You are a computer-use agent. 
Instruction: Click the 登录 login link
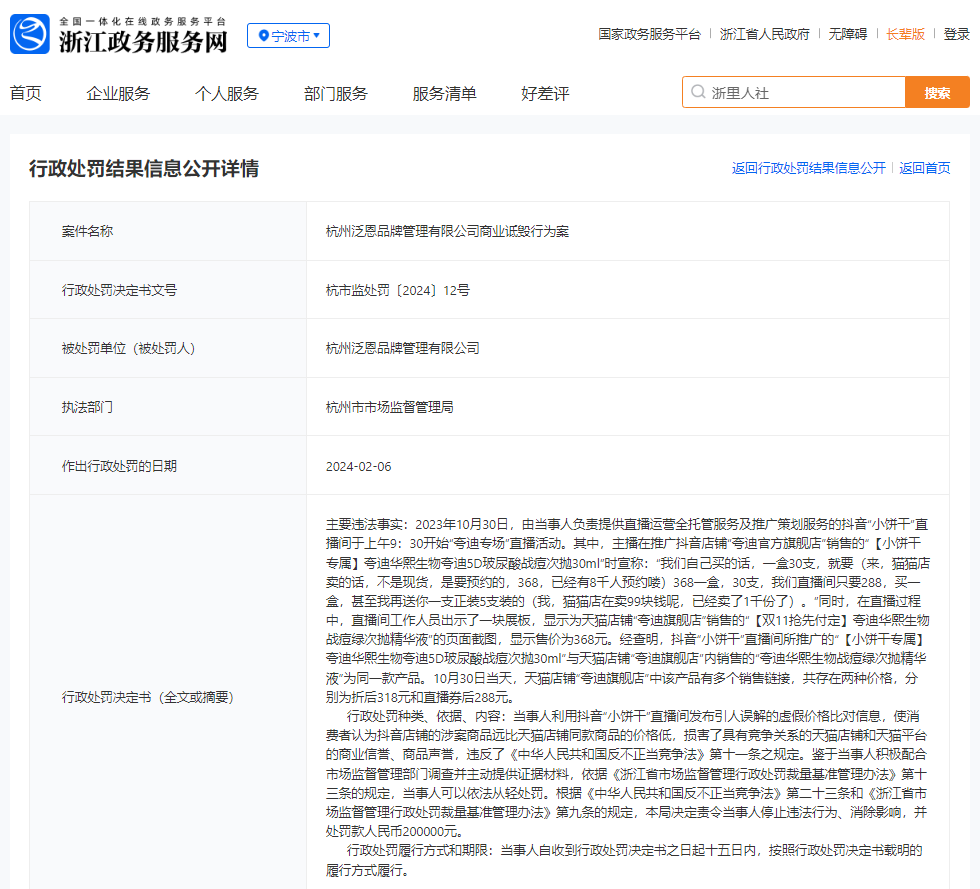956,34
